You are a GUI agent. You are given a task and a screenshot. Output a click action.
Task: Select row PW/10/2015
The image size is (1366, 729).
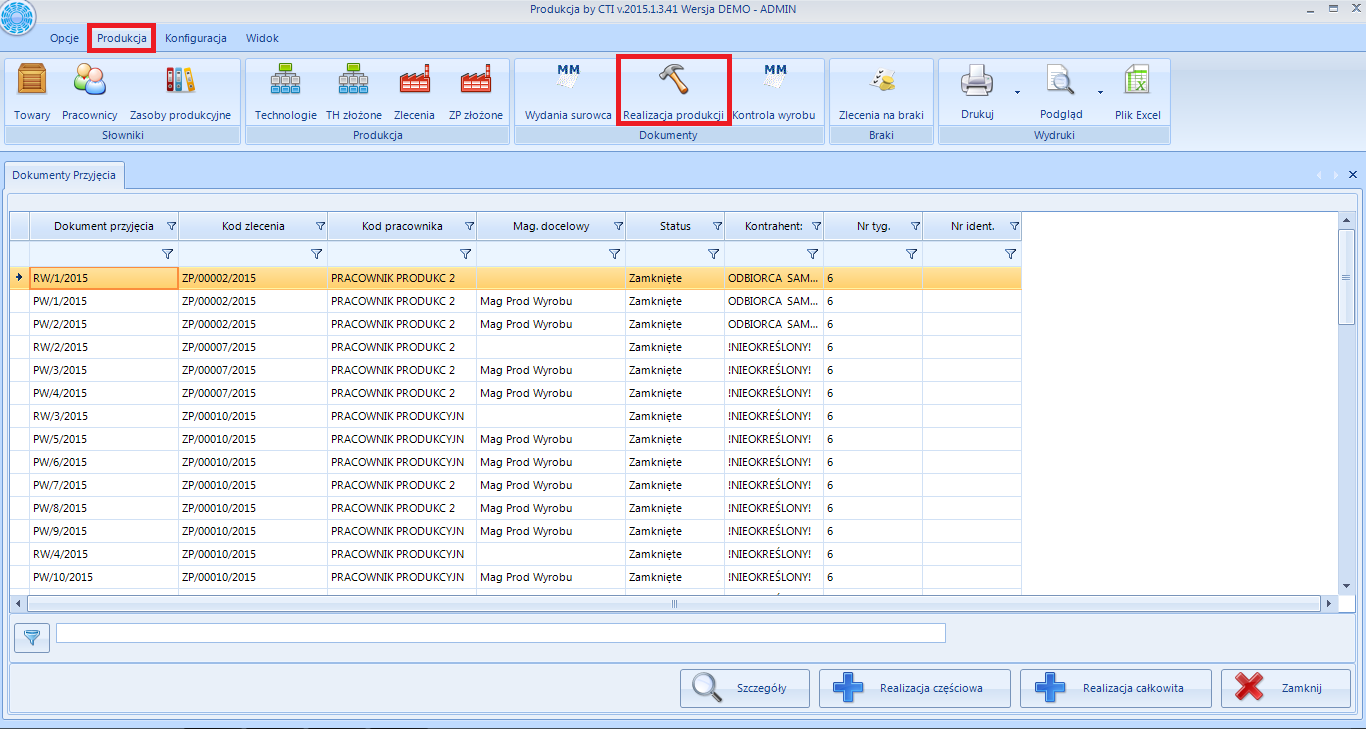516,577
